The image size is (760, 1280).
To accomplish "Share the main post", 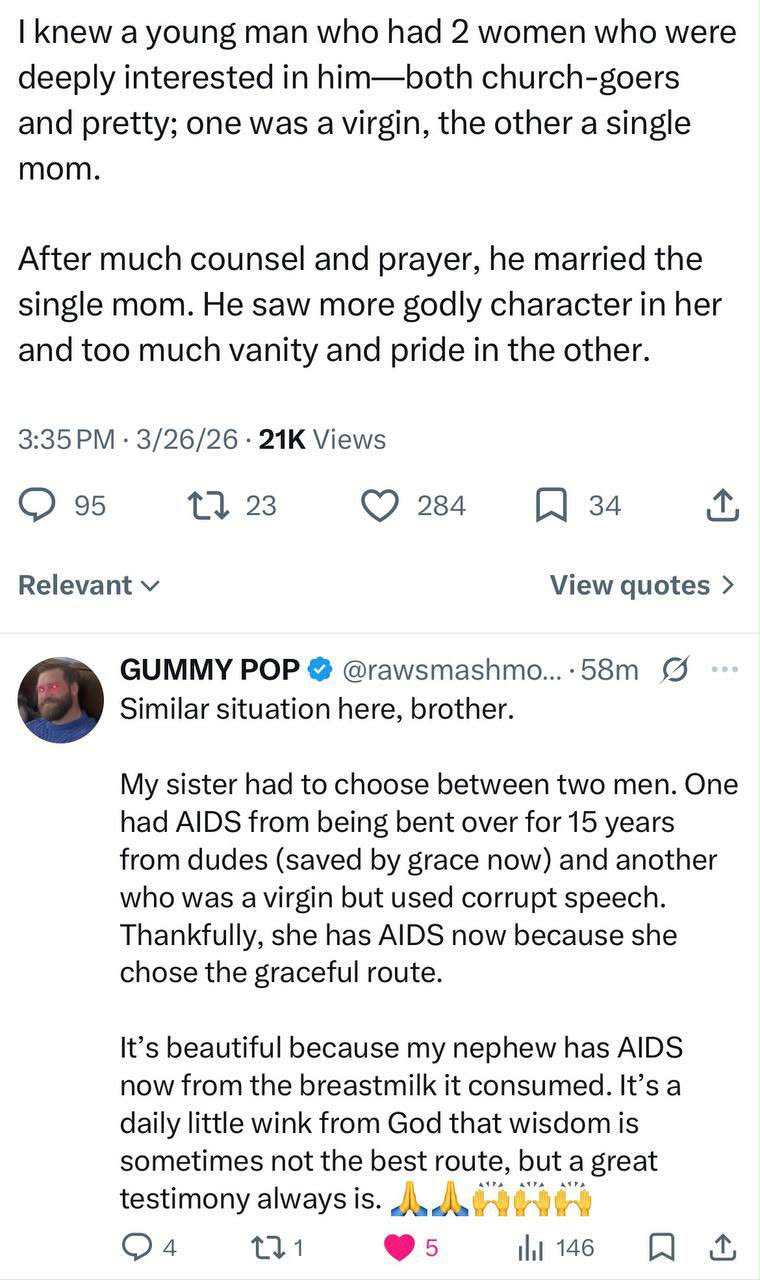I will pos(722,507).
